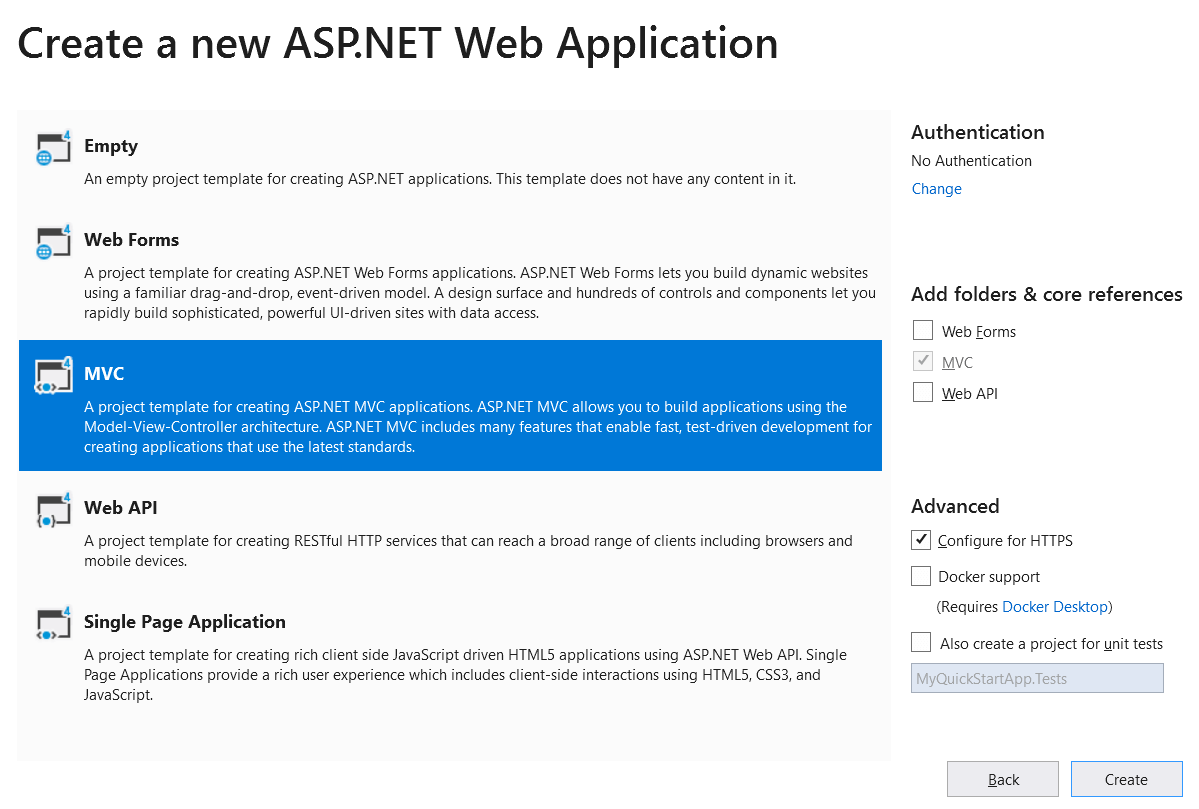Click the Web API RESTful description text

(468, 551)
